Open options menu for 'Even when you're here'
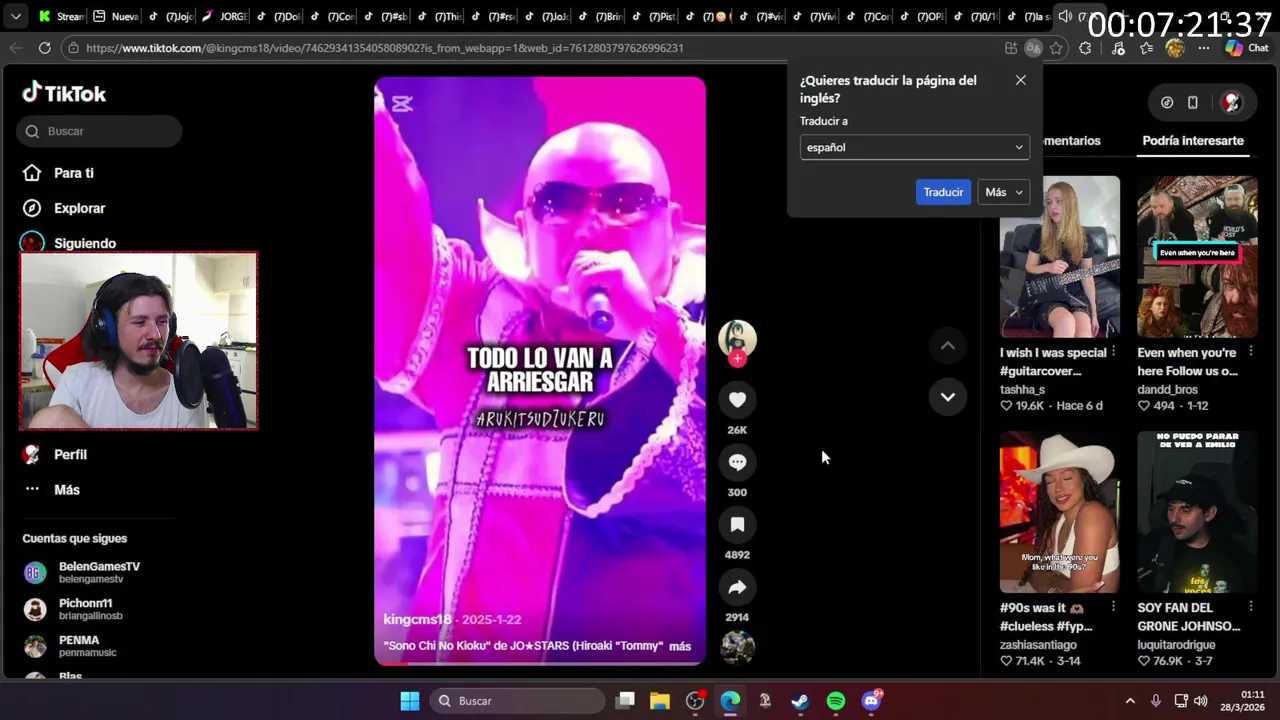Image resolution: width=1280 pixels, height=720 pixels. [x=1251, y=352]
